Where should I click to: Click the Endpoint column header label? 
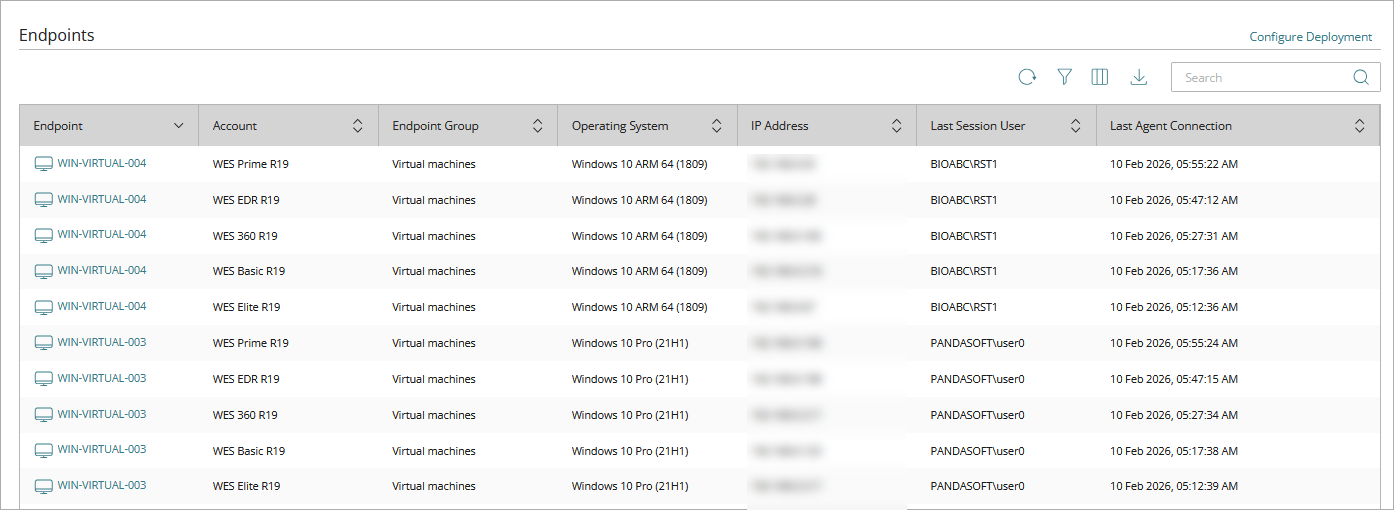58,126
